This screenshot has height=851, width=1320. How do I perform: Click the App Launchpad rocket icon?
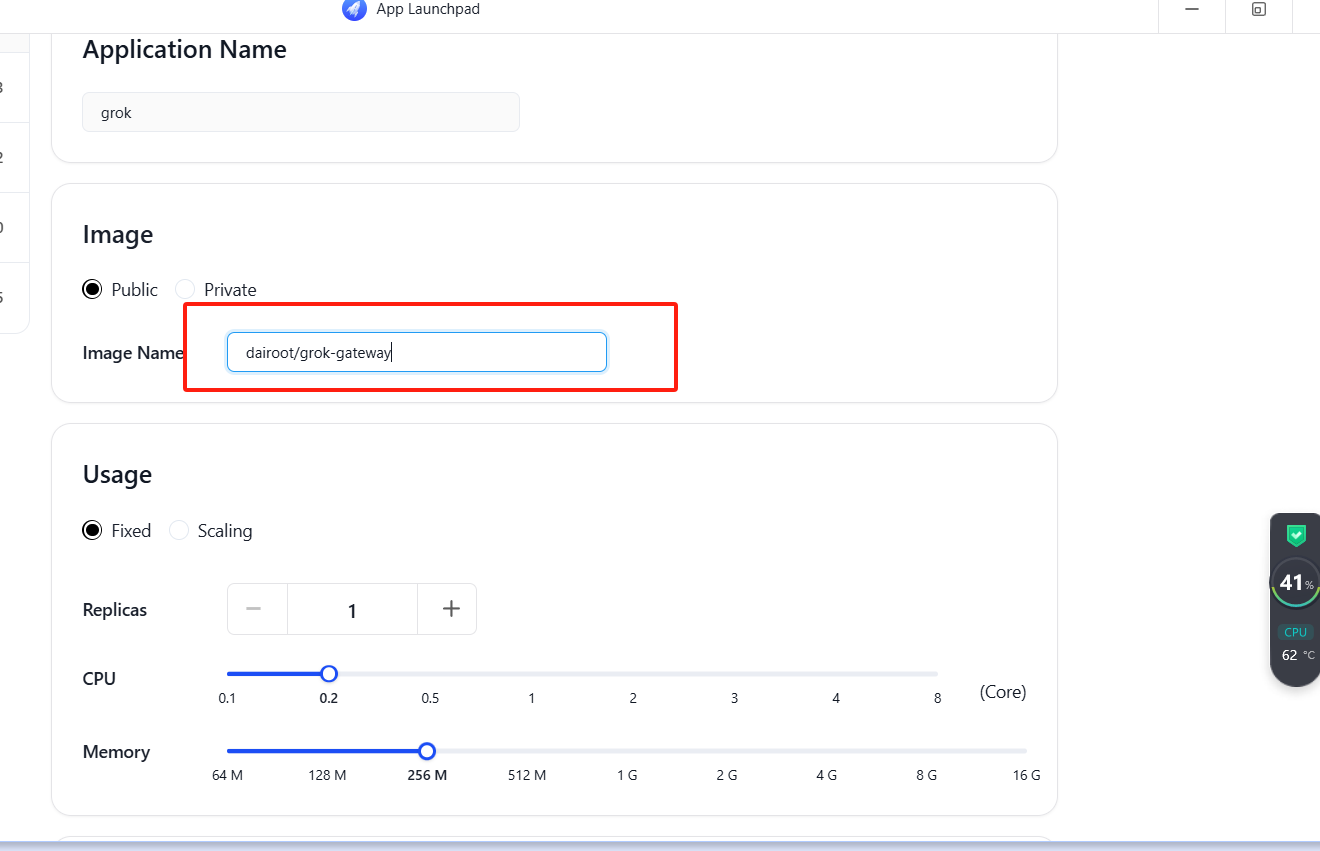354,10
